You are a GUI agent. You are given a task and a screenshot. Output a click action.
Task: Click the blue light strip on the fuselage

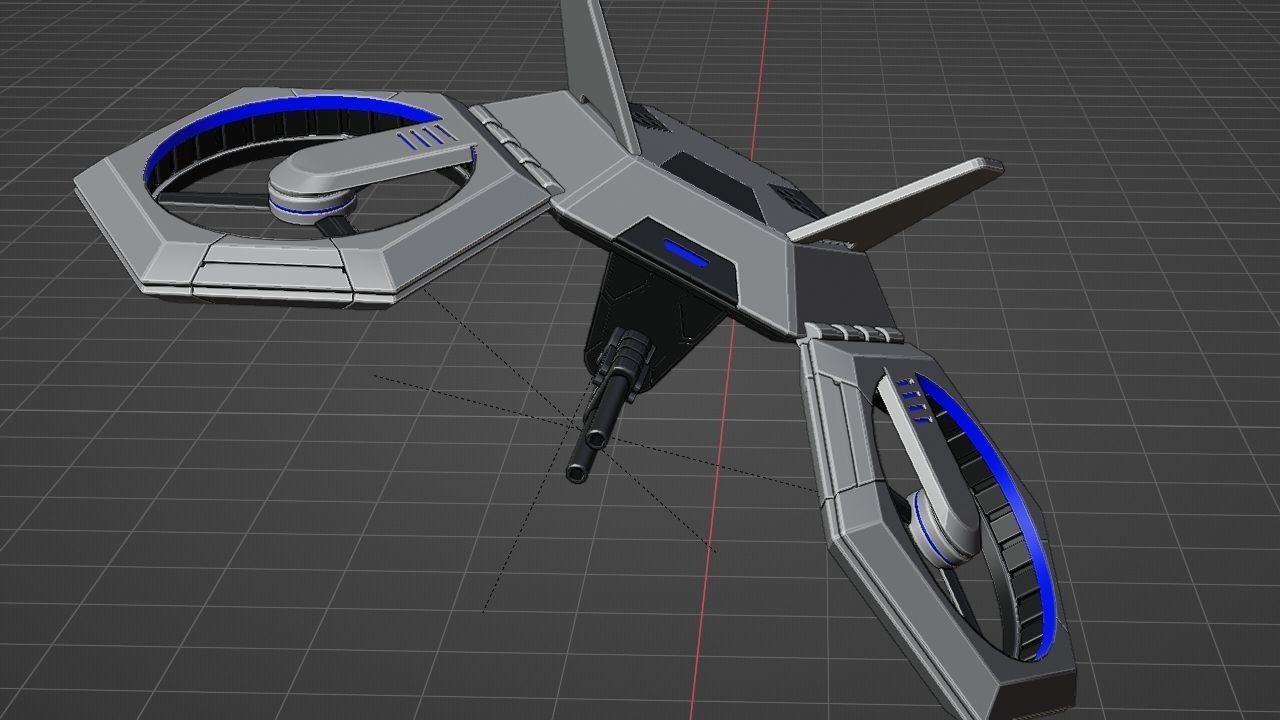tap(686, 254)
